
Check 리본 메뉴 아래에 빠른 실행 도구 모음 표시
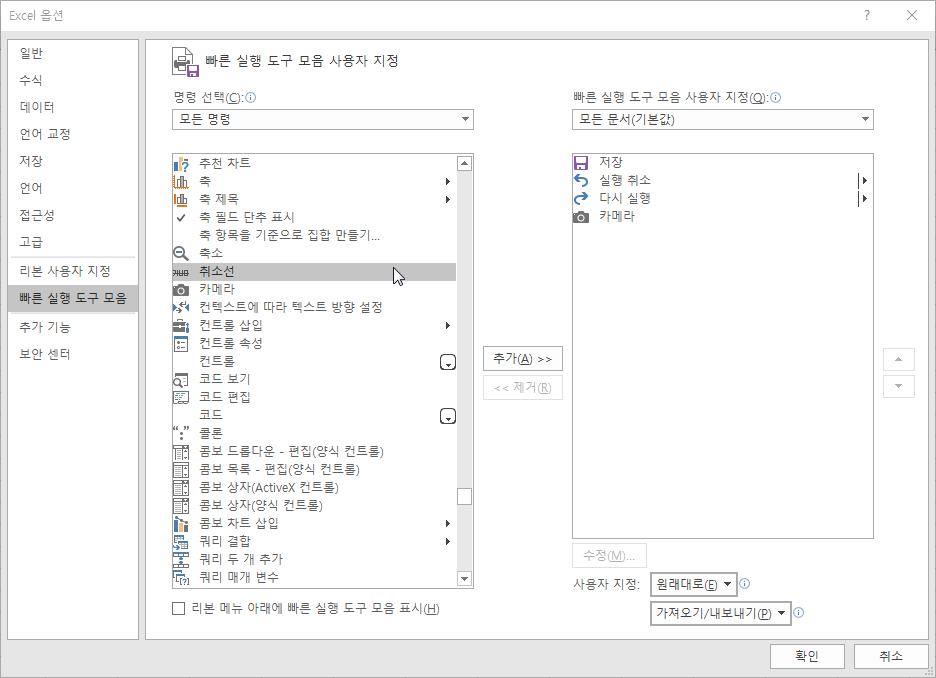tap(178, 609)
